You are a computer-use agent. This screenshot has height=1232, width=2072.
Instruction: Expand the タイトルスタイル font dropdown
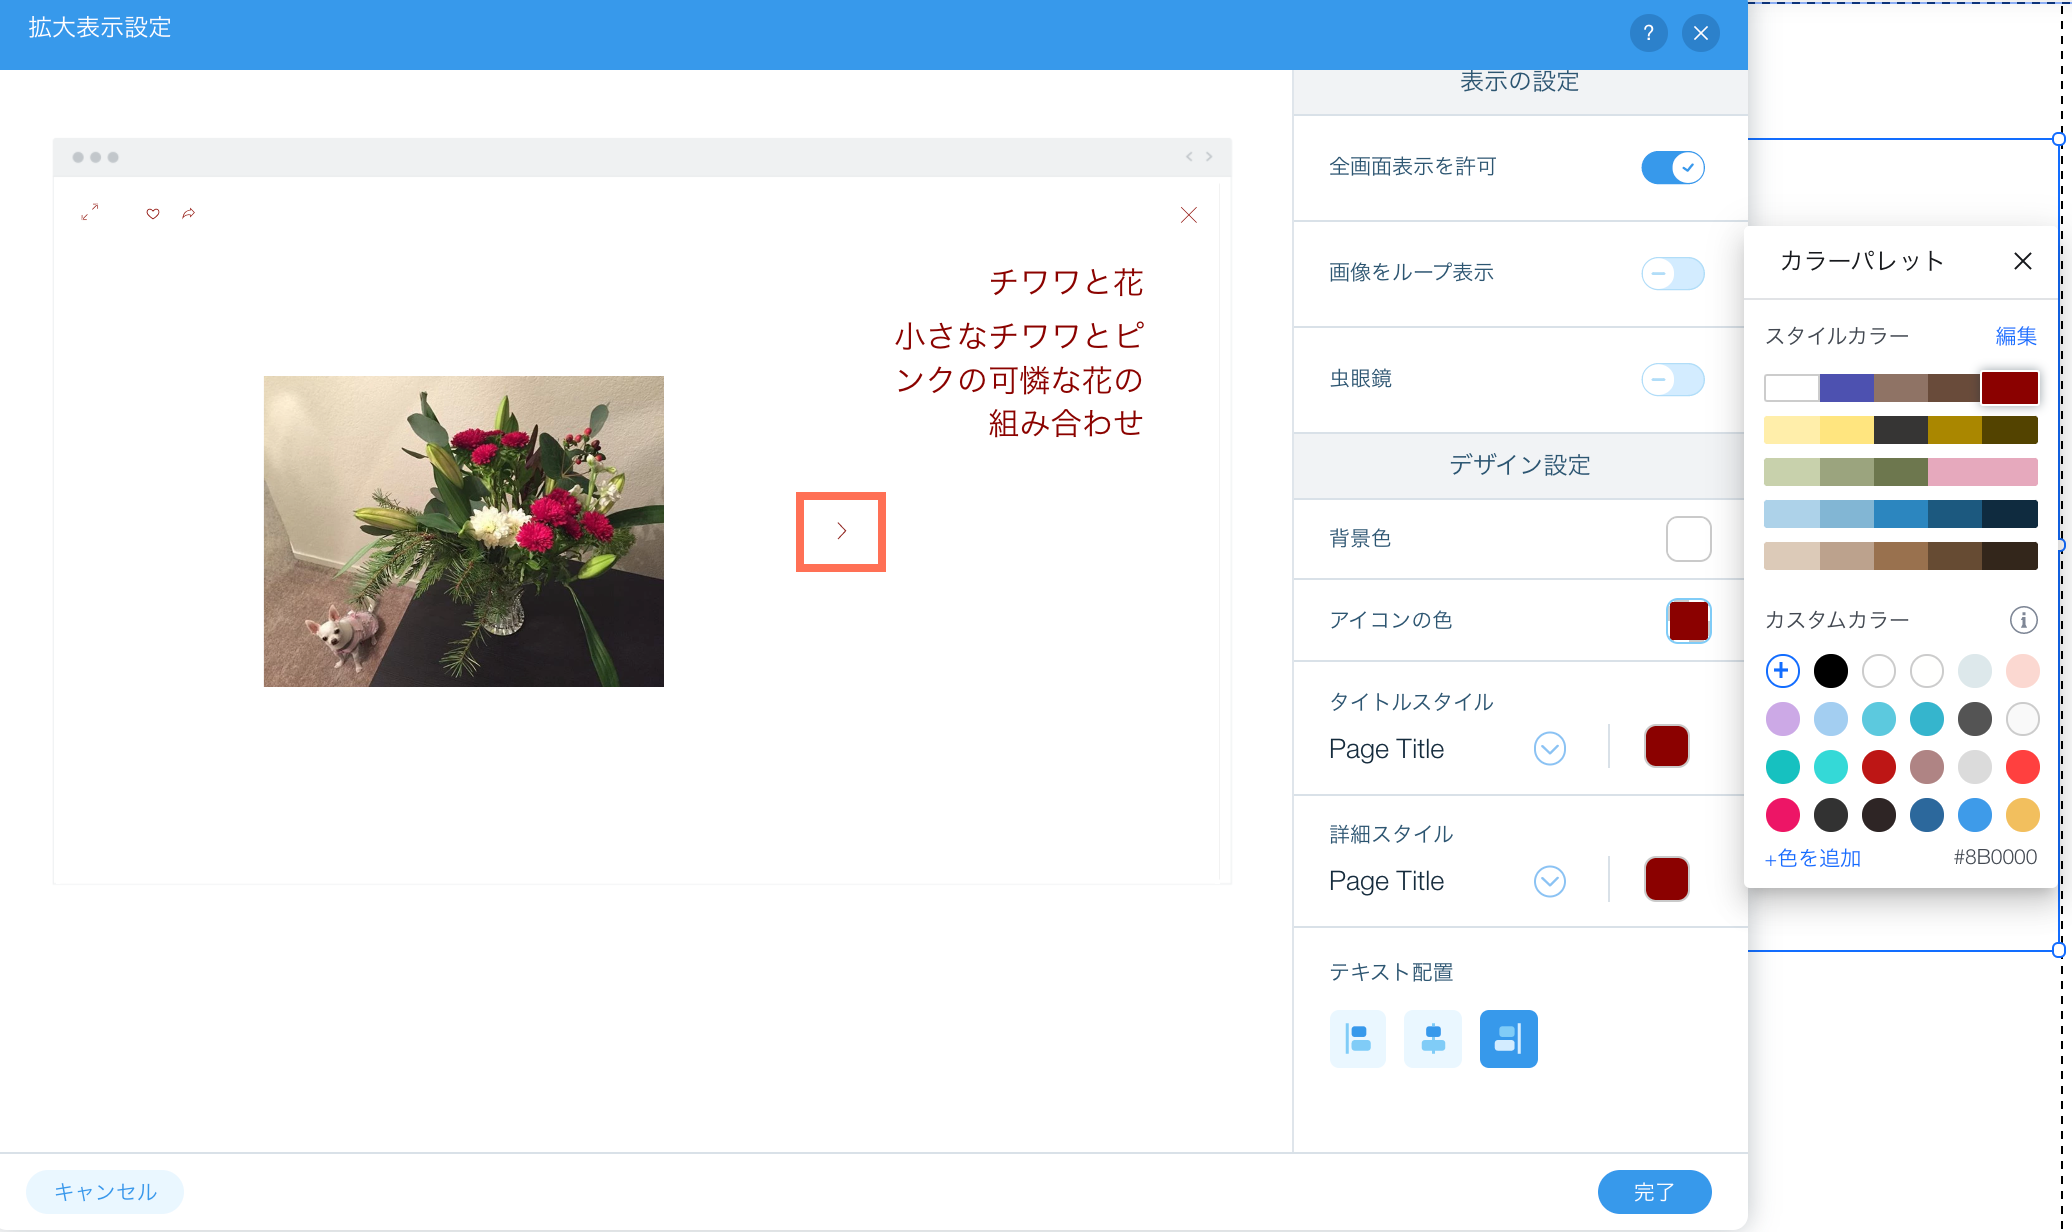click(1549, 748)
